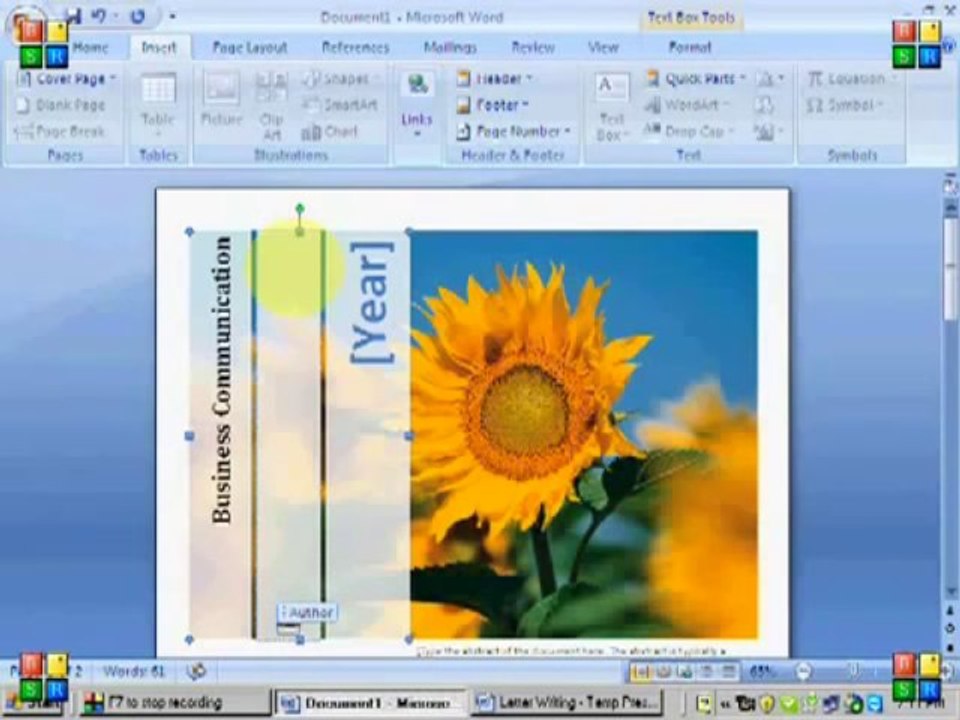The width and height of the screenshot is (960, 720).
Task: Select the Author content control tag
Action: click(307, 613)
